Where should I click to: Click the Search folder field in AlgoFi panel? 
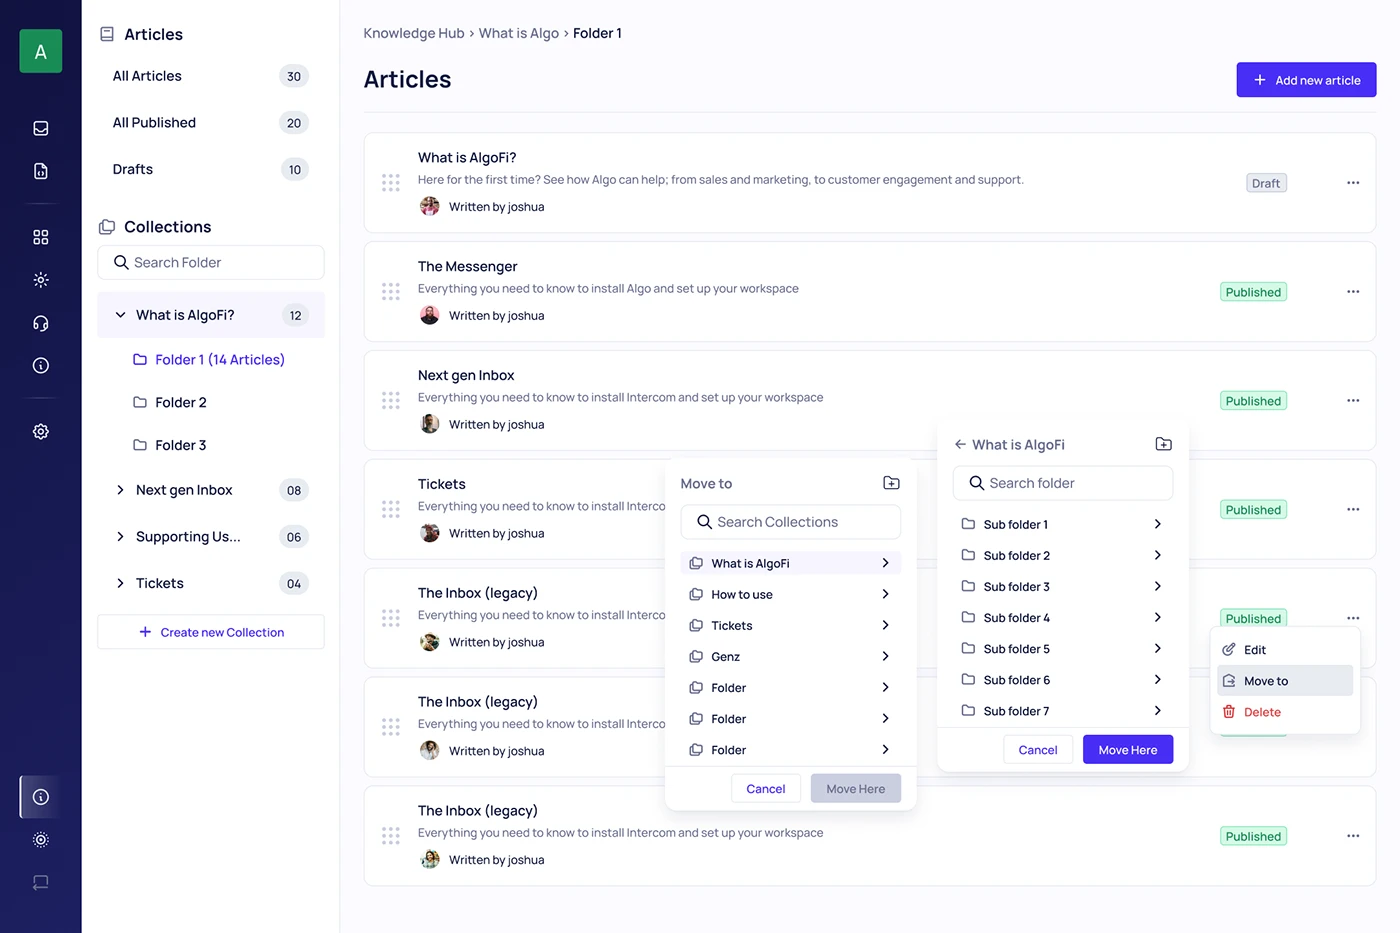1063,483
